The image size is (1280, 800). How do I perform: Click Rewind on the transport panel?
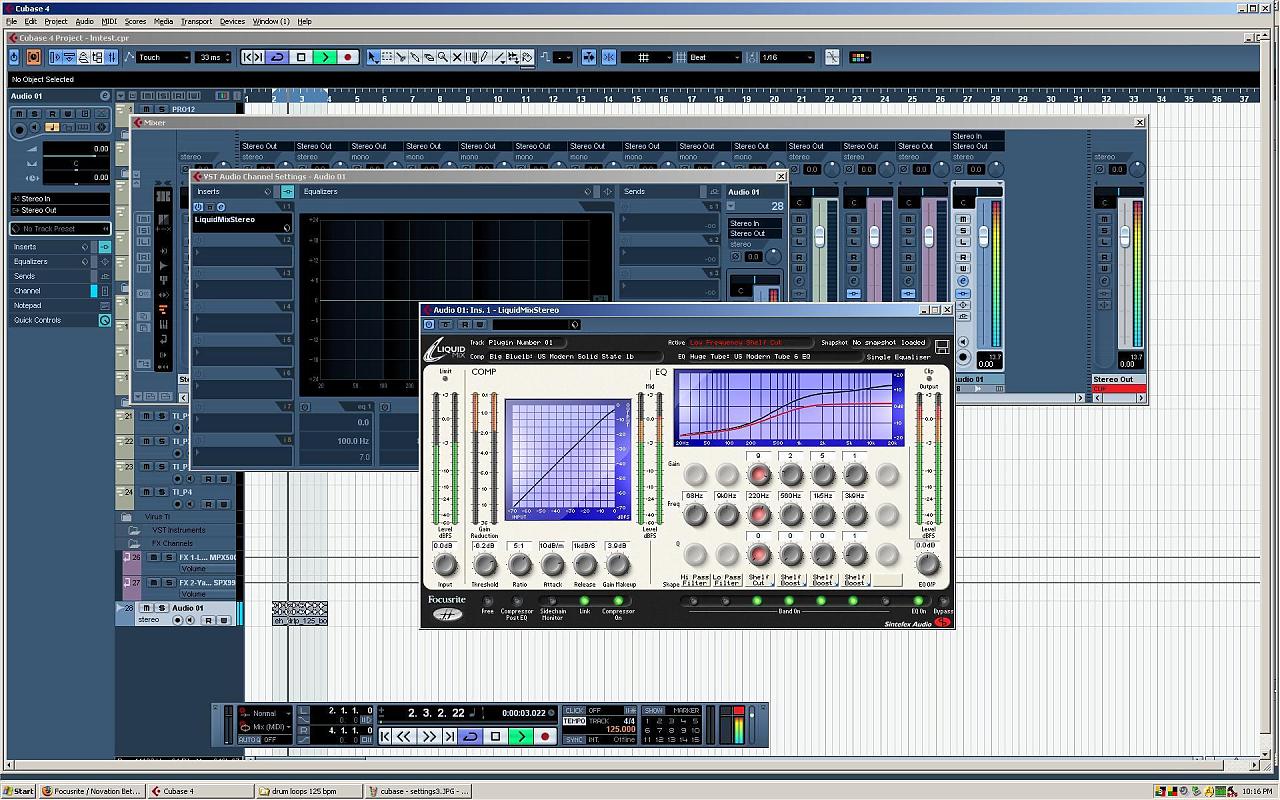[405, 736]
